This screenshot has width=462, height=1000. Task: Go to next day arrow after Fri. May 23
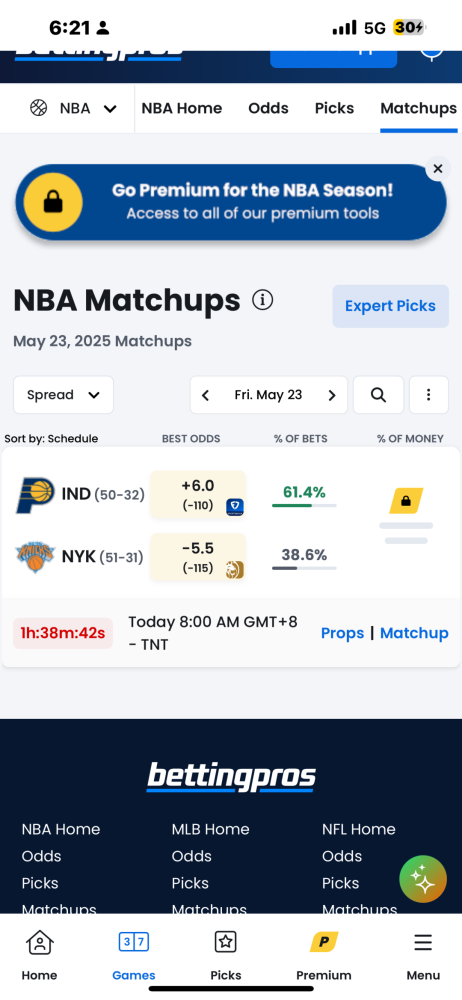tap(332, 395)
